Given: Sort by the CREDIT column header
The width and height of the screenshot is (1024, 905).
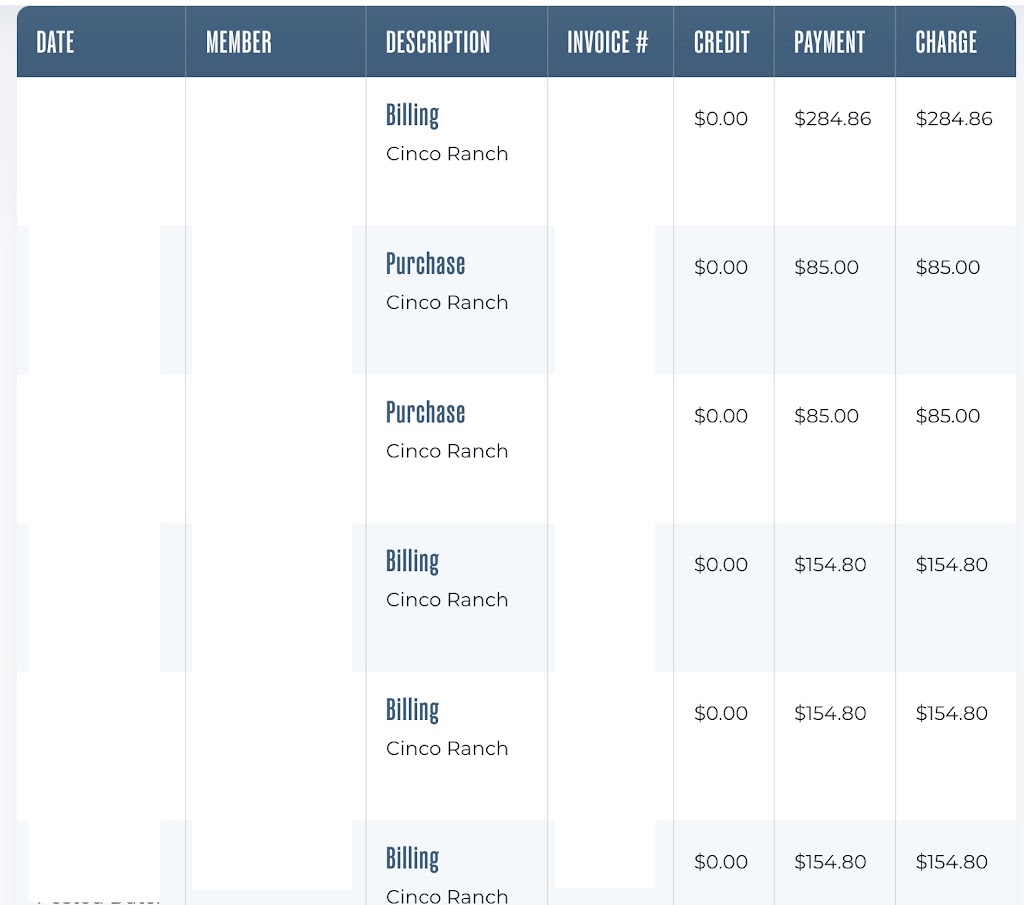Looking at the screenshot, I should click(721, 42).
